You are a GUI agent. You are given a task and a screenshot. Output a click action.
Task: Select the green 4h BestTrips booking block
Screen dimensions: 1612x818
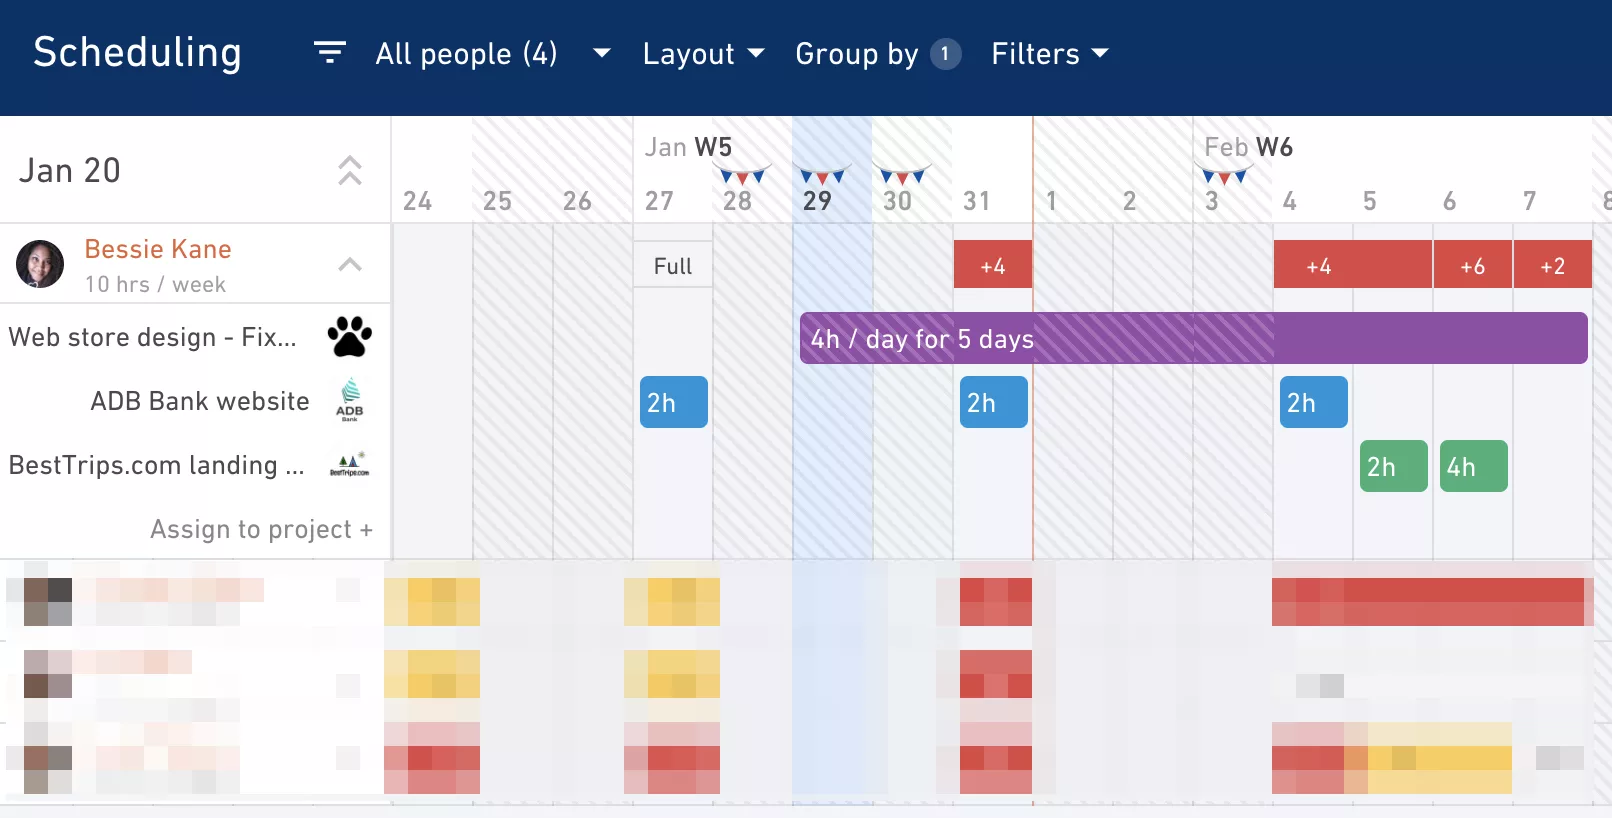click(1473, 466)
